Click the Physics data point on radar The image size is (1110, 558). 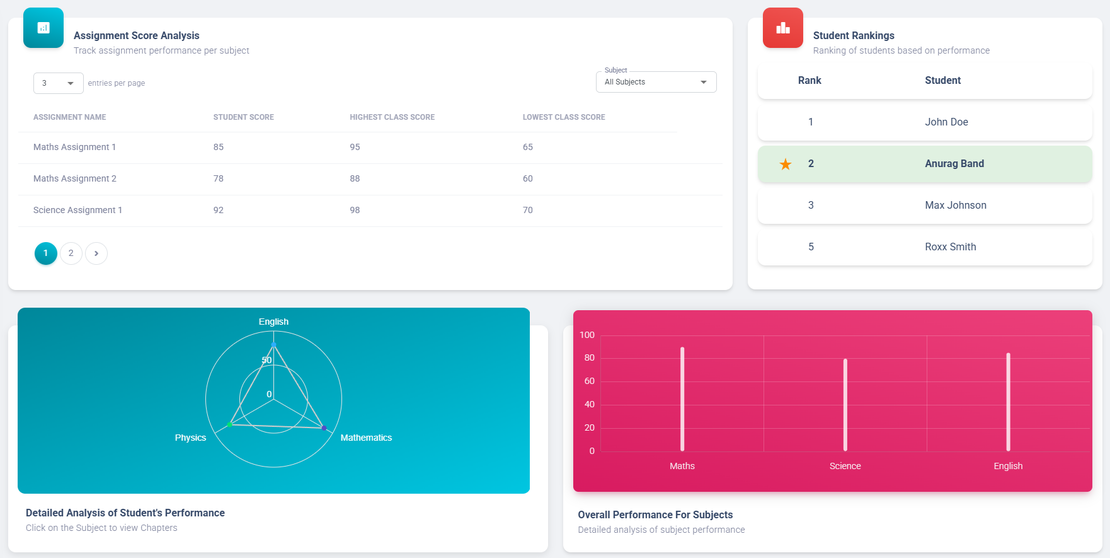click(229, 424)
